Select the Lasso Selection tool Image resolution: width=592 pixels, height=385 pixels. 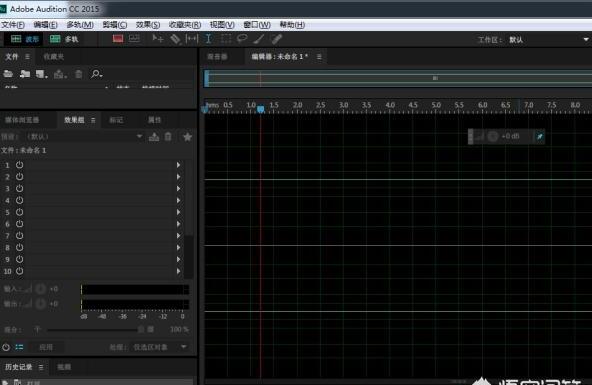(x=242, y=39)
